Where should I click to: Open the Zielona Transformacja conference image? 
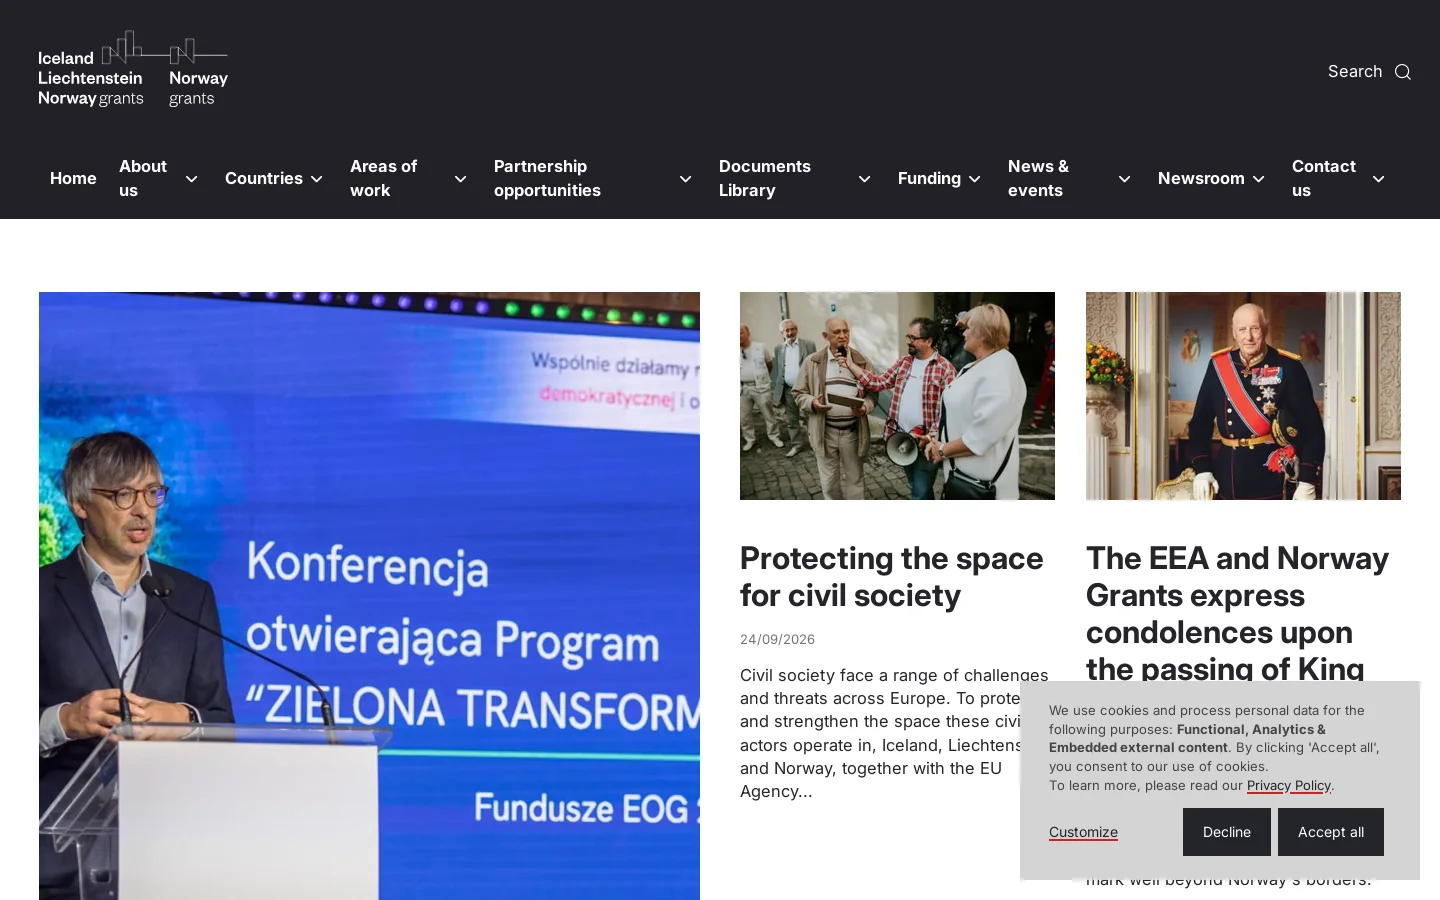(x=369, y=596)
